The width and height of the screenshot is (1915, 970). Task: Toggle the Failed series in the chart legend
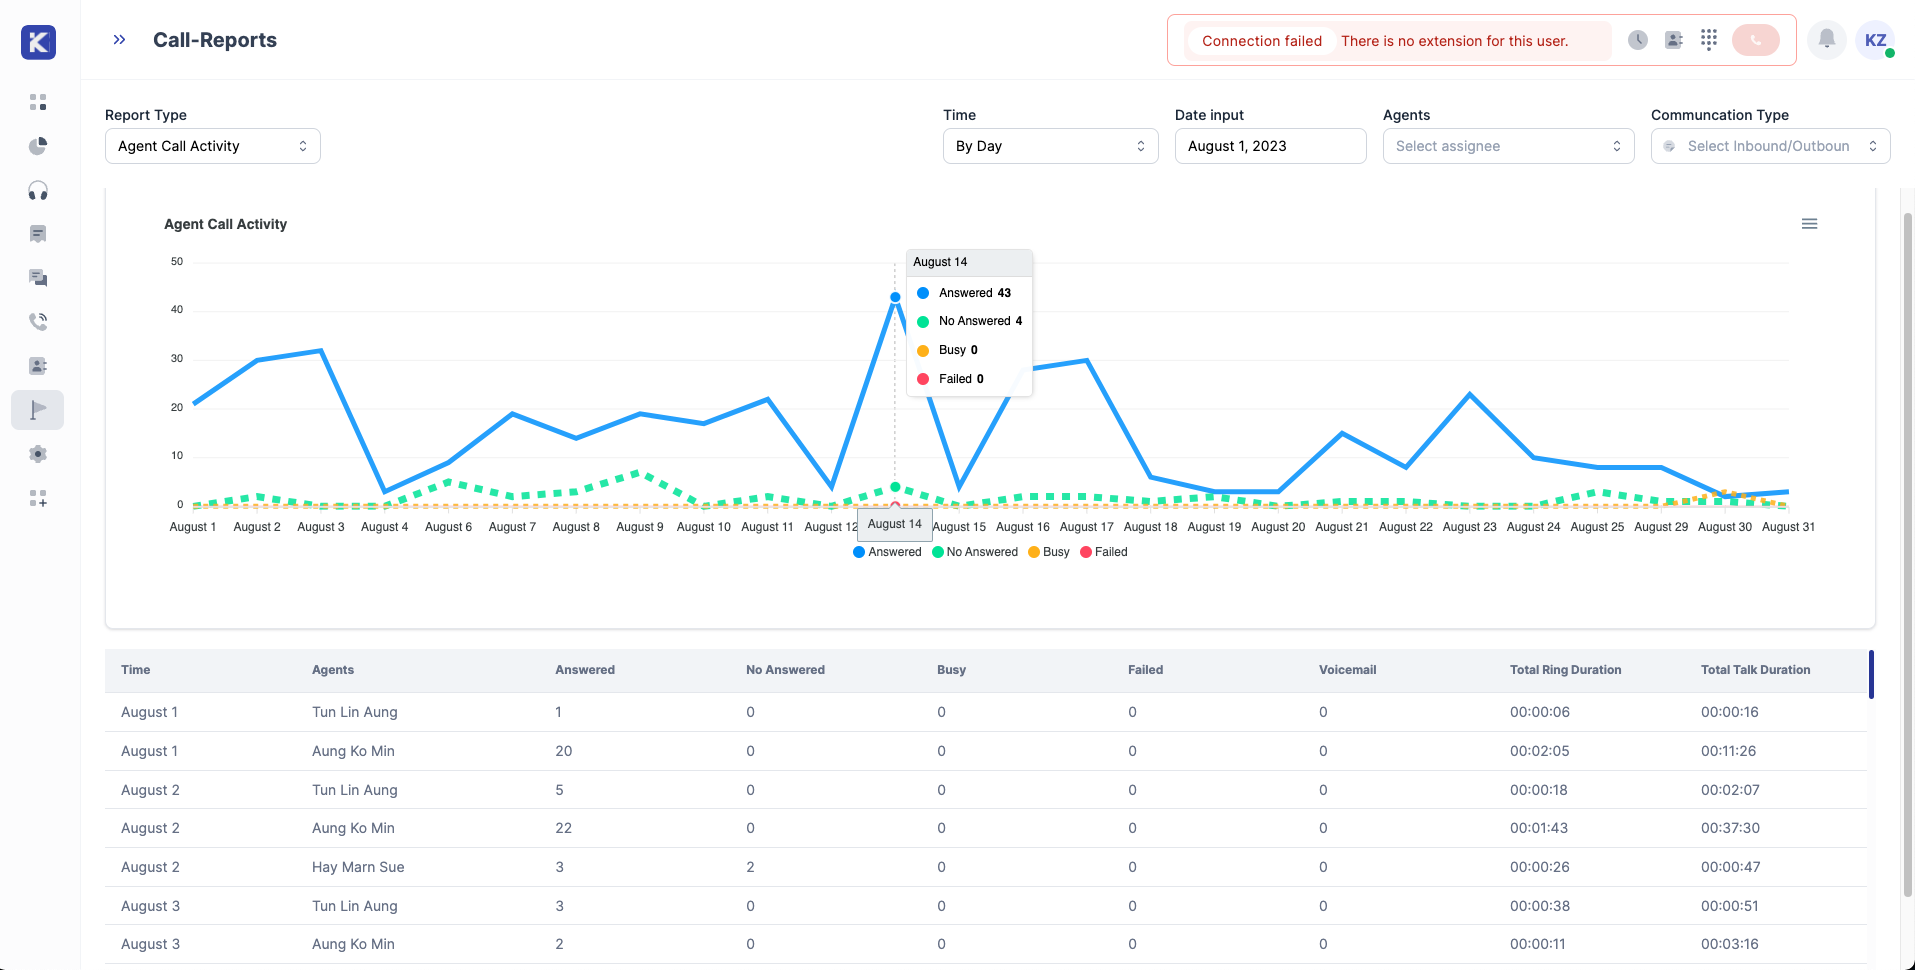point(1104,552)
